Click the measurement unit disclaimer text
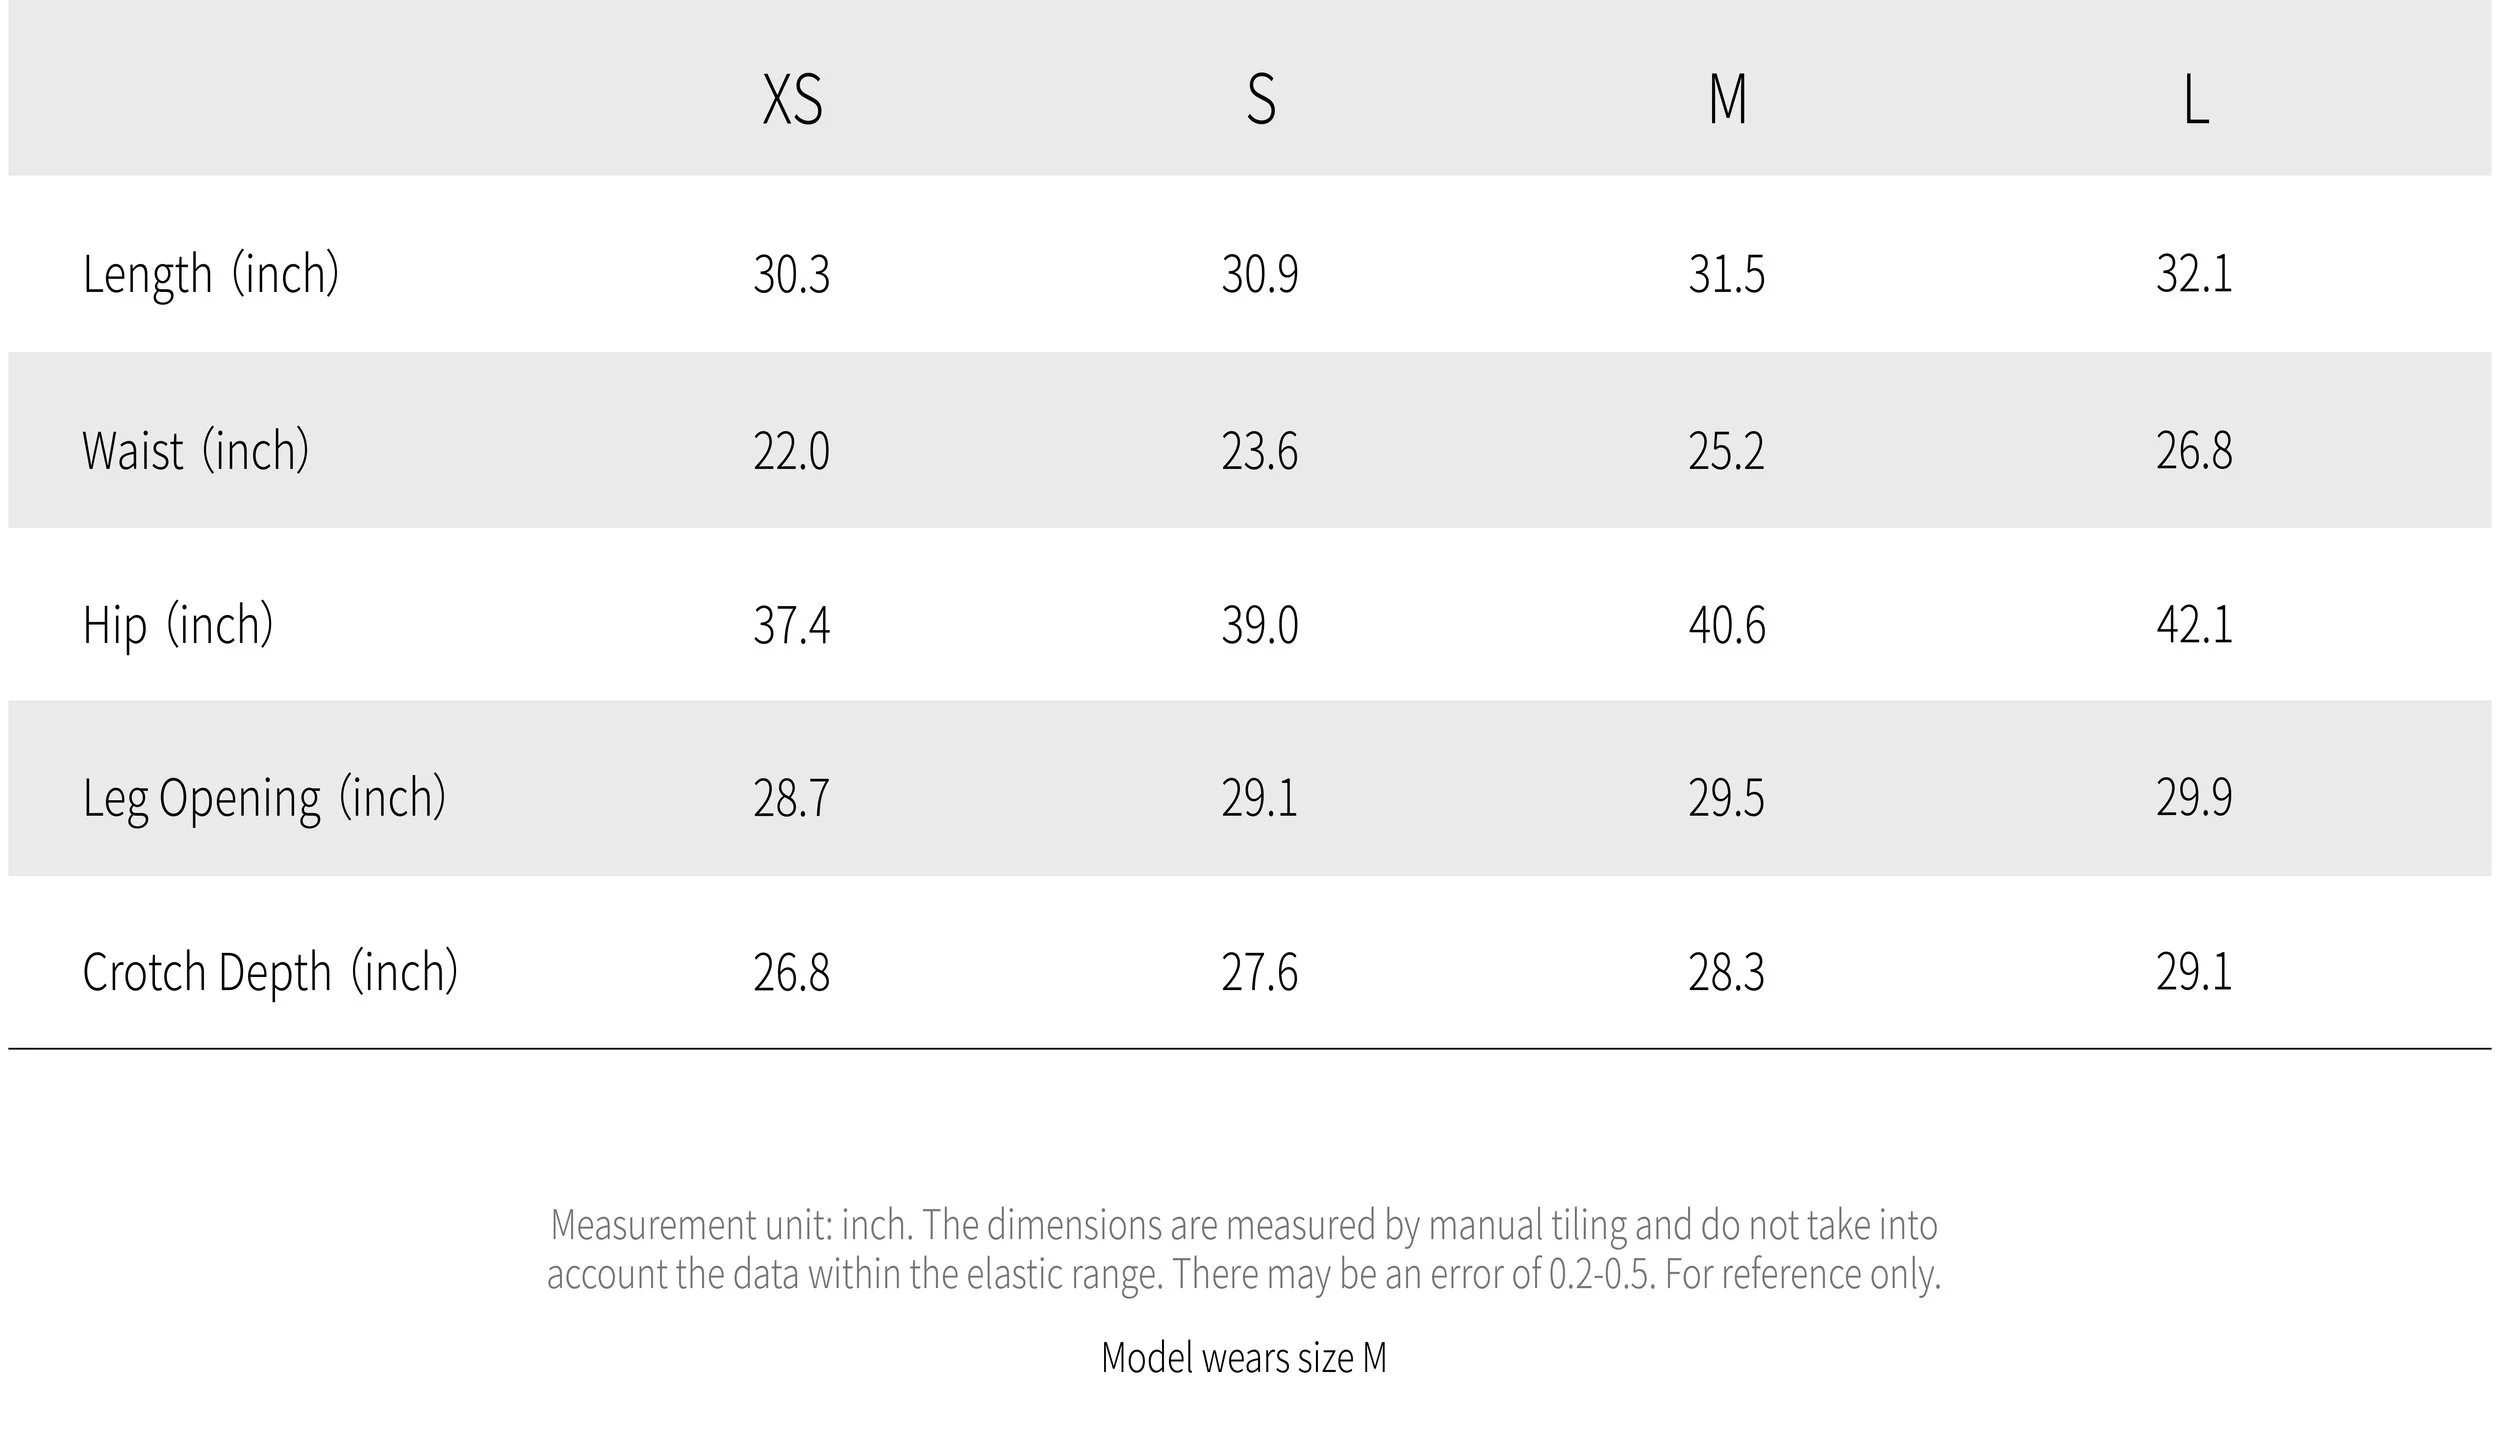 click(1244, 1249)
